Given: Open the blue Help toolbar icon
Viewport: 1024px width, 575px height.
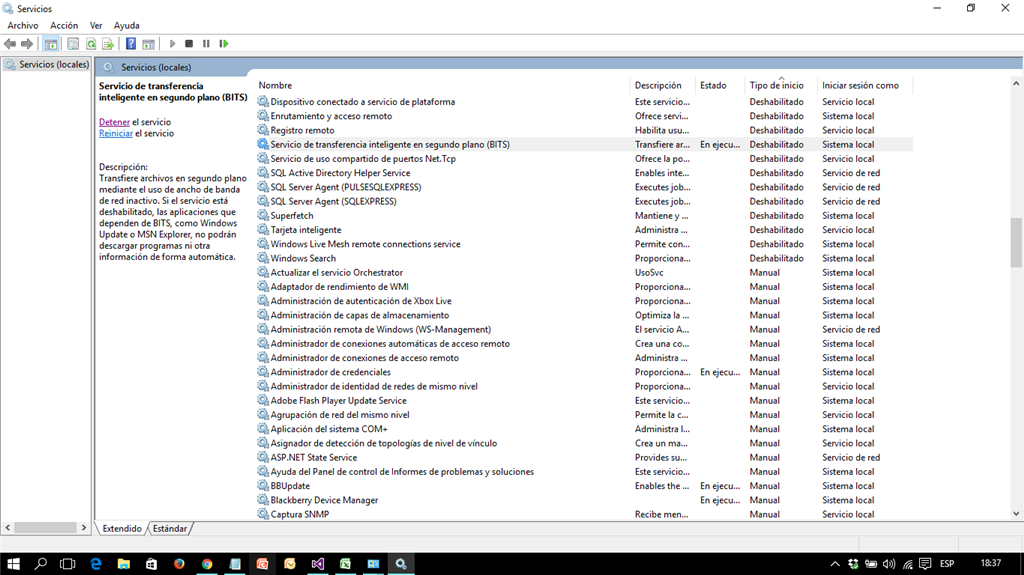Looking at the screenshot, I should 131,44.
